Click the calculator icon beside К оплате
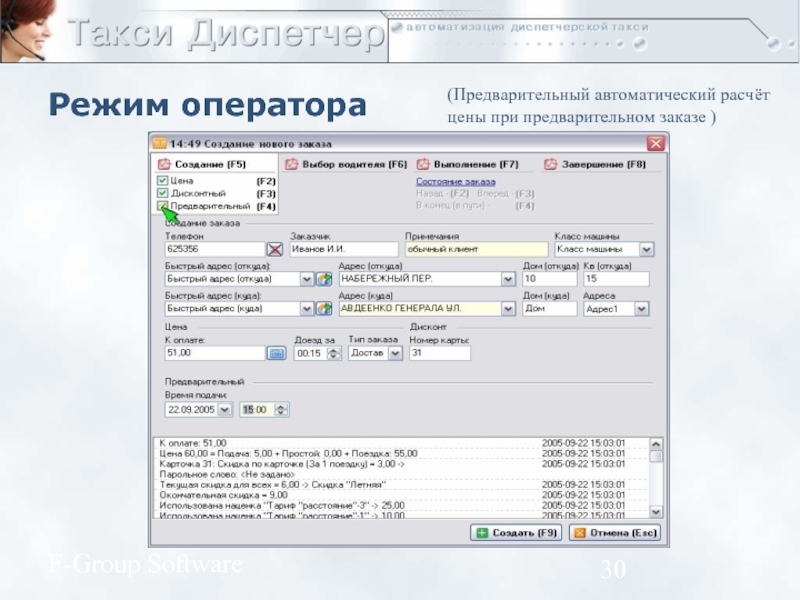Image resolution: width=800 pixels, height=600 pixels. pos(277,353)
